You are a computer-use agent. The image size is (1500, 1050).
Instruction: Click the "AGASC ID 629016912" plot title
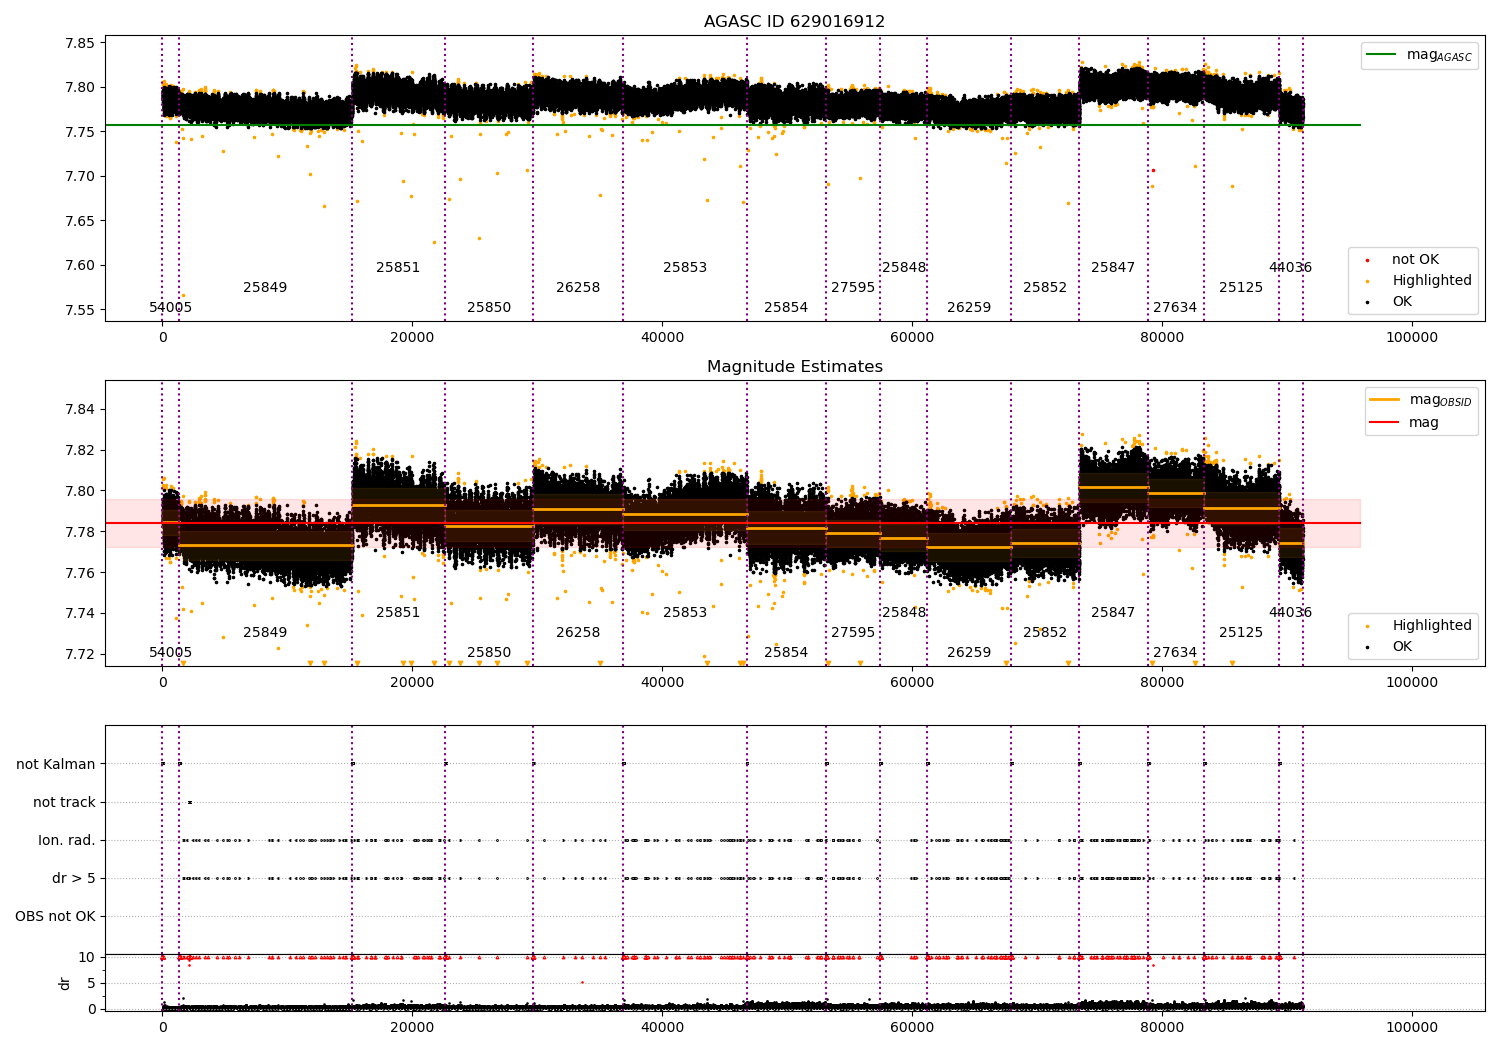point(794,22)
